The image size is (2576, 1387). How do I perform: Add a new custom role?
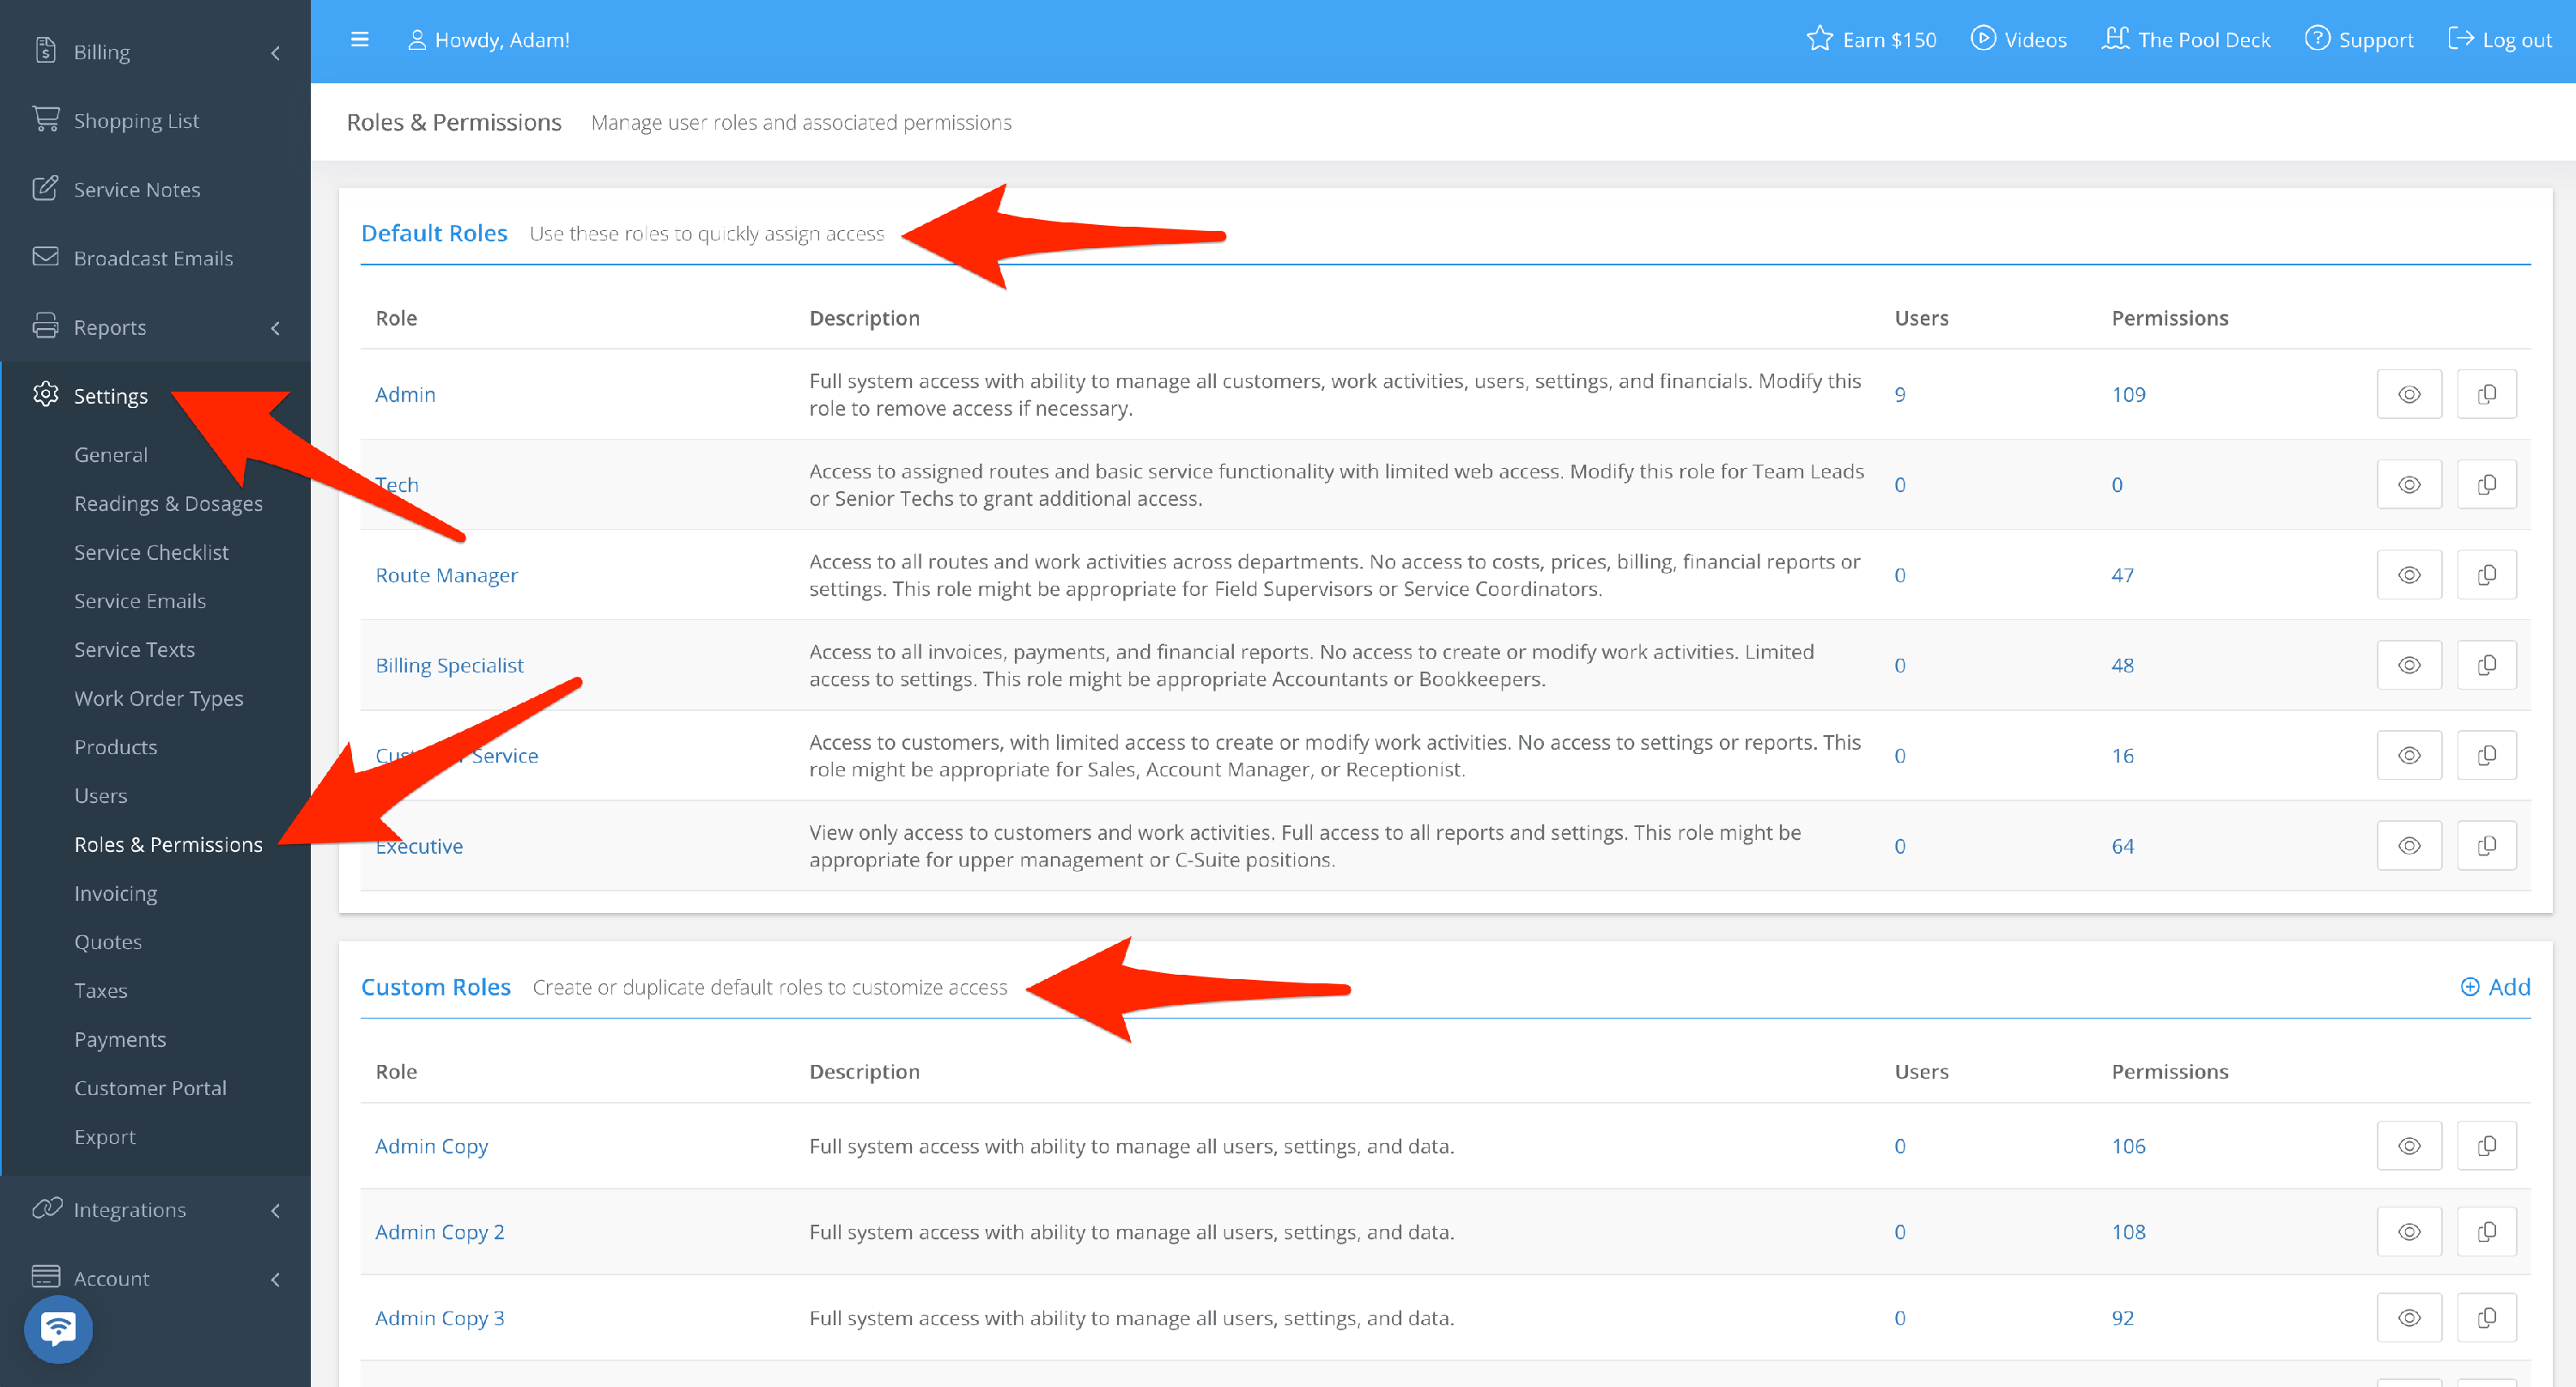[2494, 987]
